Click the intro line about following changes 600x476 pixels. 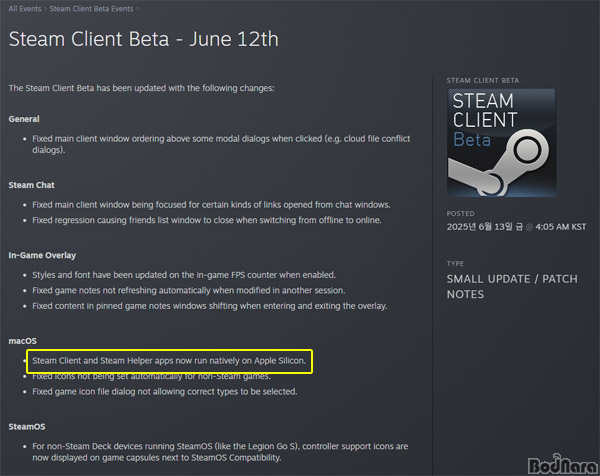coord(142,88)
